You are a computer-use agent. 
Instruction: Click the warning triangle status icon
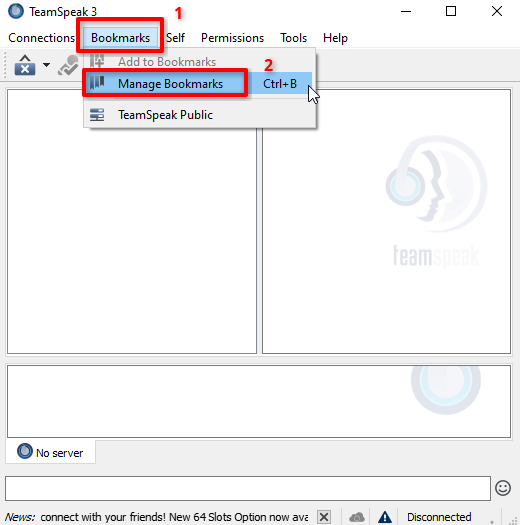385,517
